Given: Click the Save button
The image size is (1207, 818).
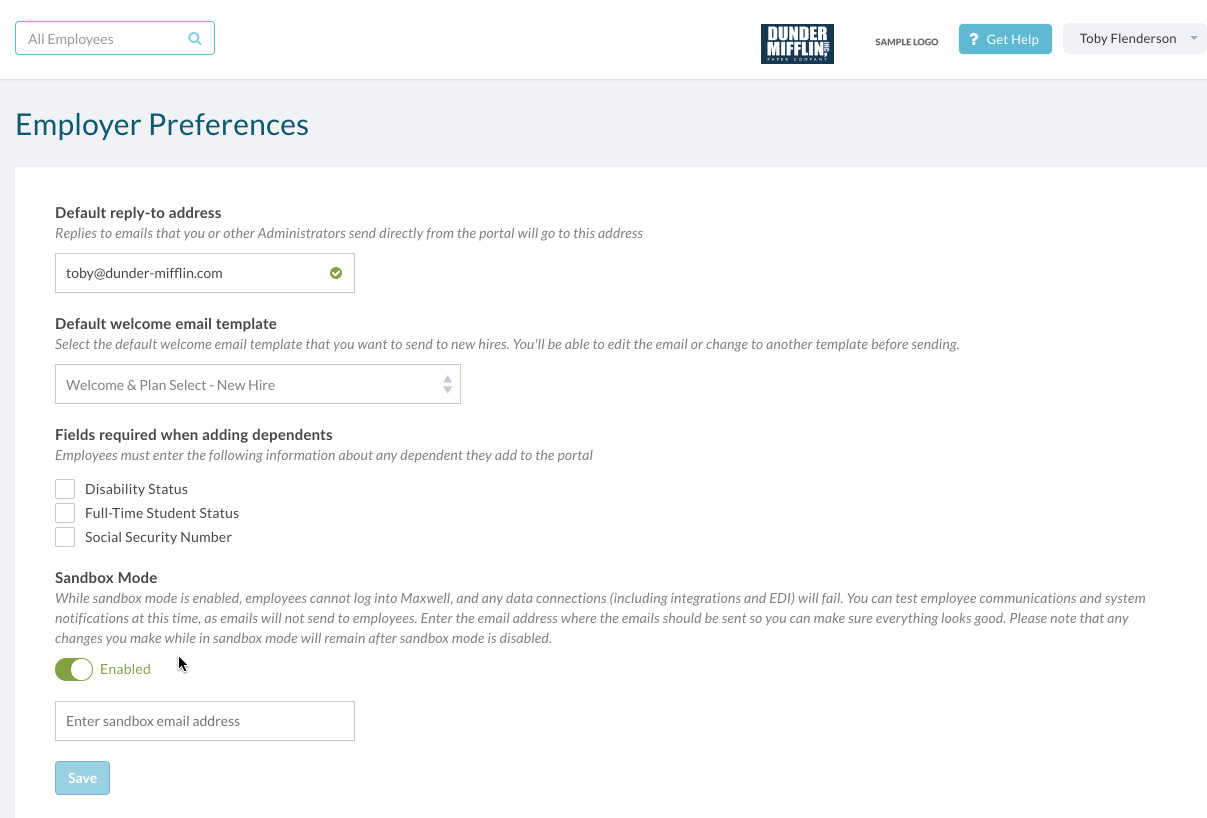Looking at the screenshot, I should click(x=82, y=778).
